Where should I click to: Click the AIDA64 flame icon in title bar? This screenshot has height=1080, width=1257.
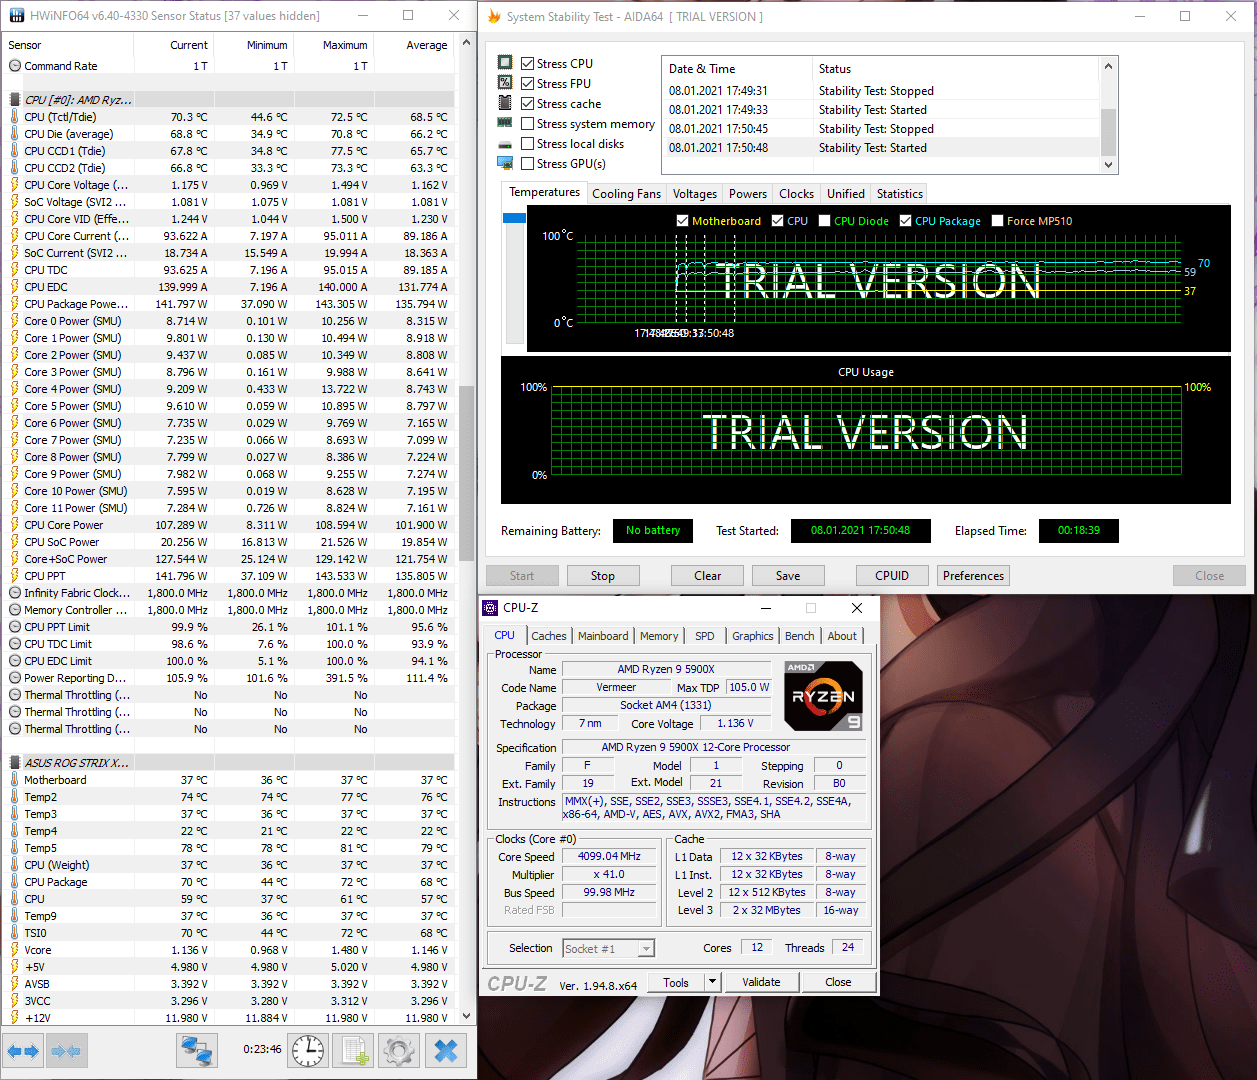pyautogui.click(x=494, y=17)
